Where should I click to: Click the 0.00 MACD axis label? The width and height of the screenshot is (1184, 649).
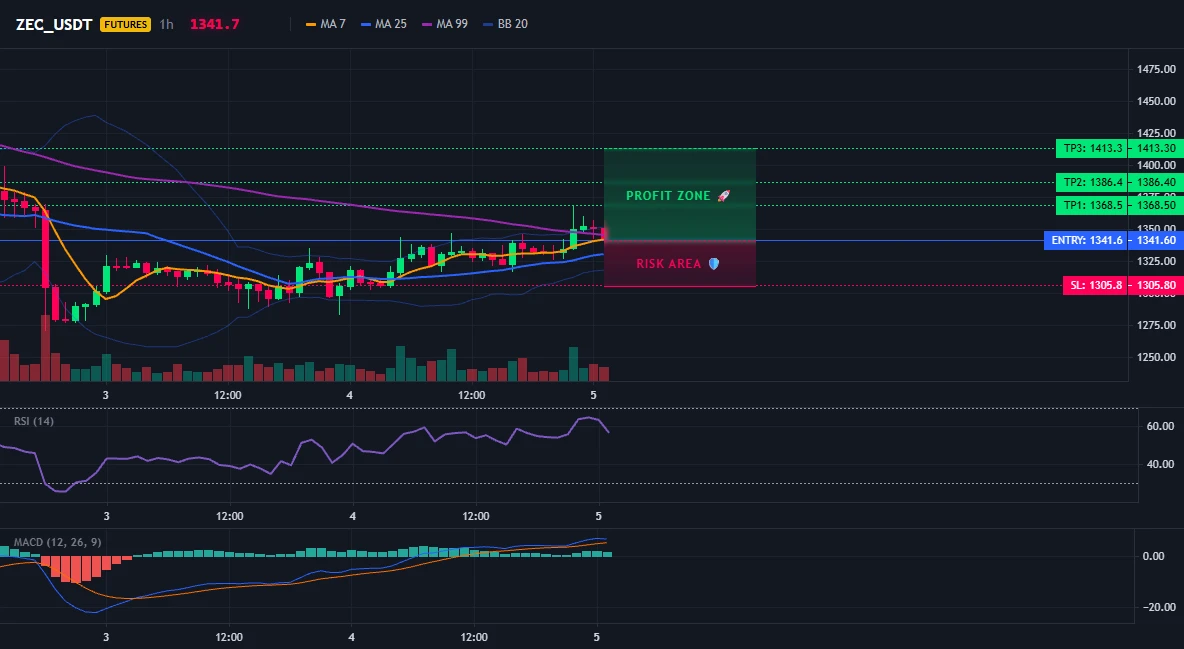tap(1154, 556)
